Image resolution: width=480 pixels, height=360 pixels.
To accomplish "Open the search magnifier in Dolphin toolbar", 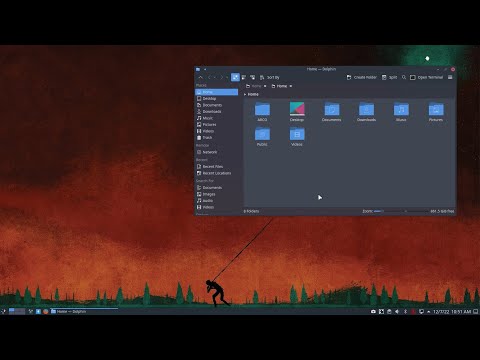I will [404, 77].
